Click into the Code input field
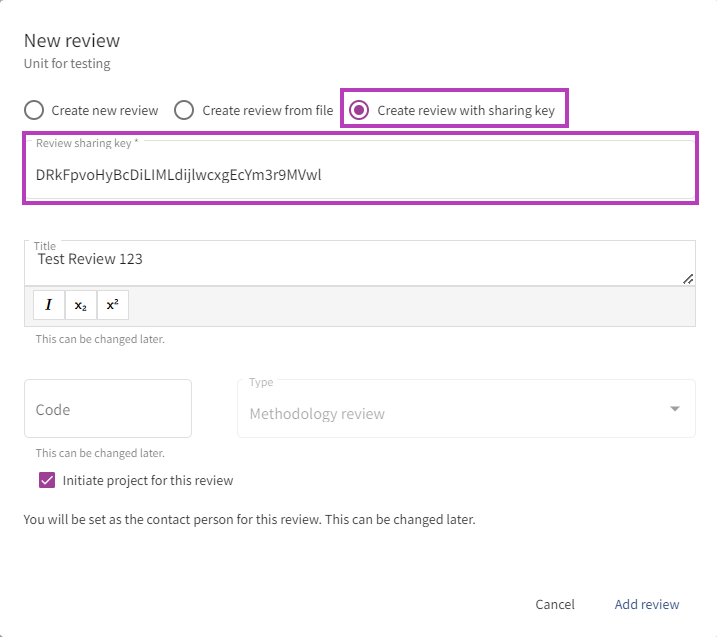 pyautogui.click(x=108, y=409)
